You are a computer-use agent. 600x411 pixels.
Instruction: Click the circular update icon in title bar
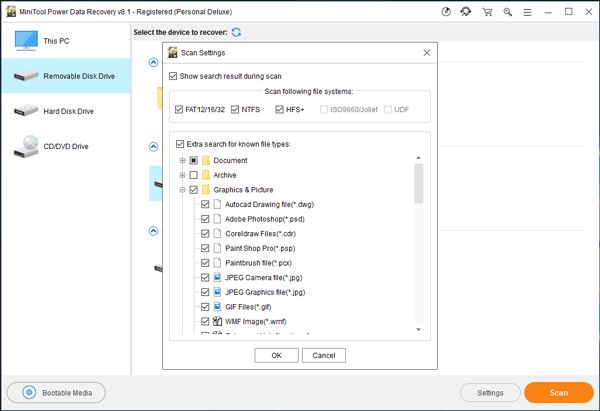[446, 12]
